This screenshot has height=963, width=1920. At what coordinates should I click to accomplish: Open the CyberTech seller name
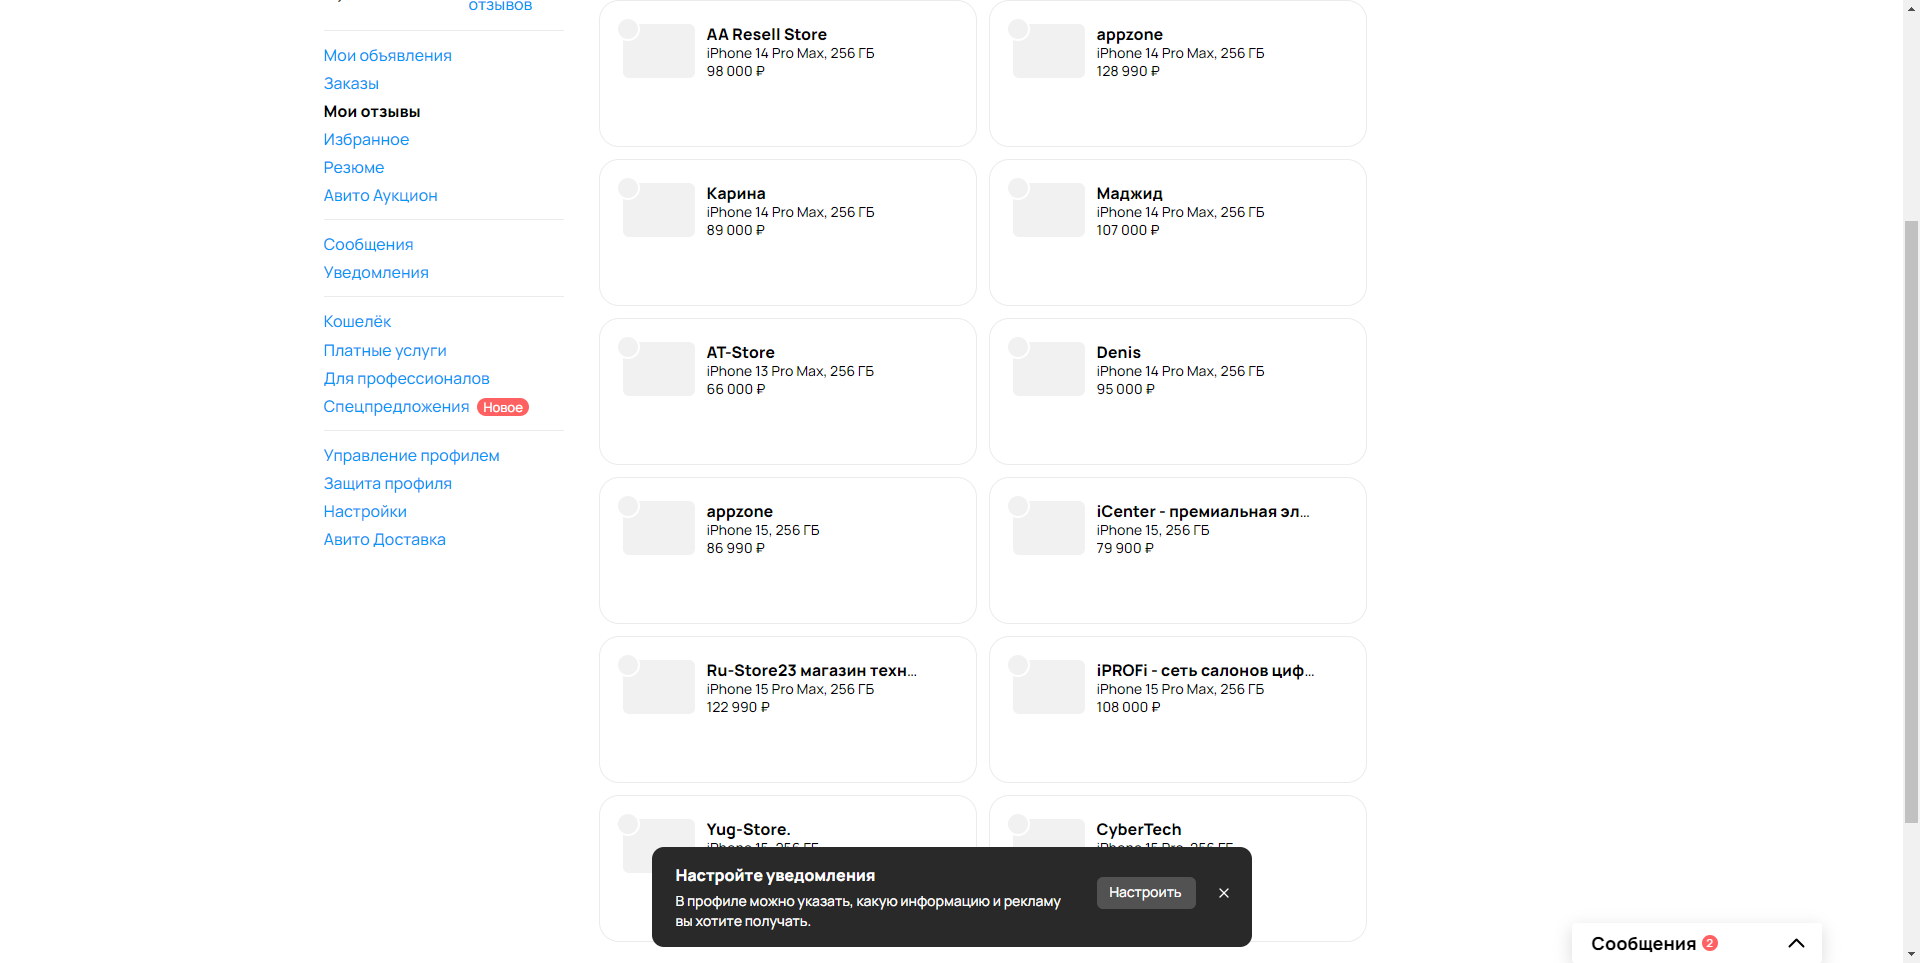tap(1139, 829)
